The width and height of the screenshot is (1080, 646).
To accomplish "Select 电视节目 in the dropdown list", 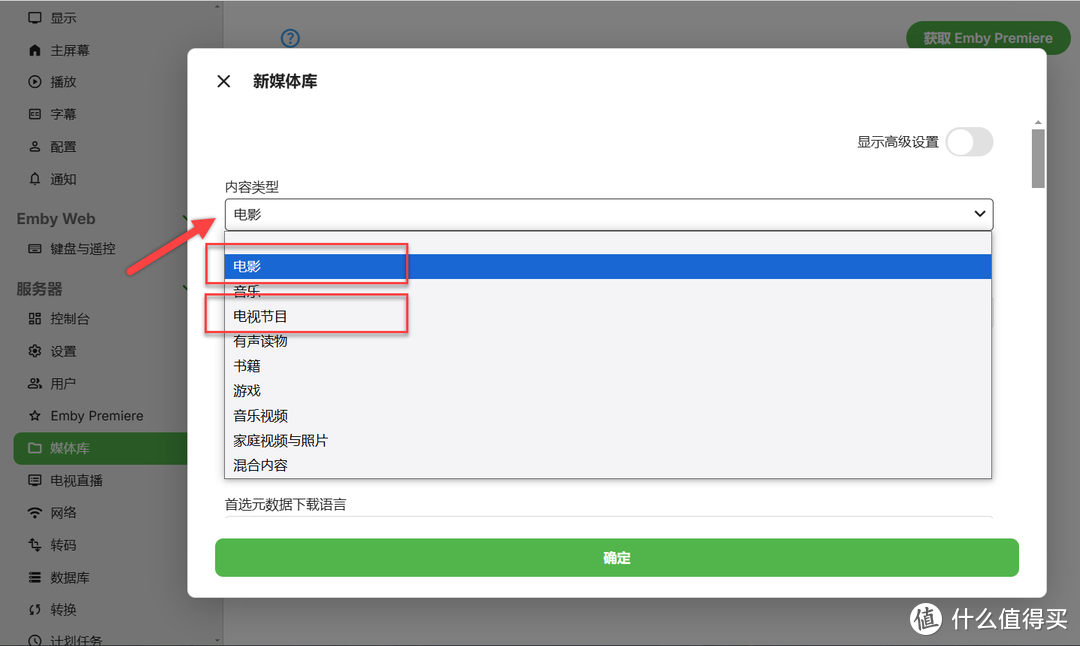I will point(608,316).
